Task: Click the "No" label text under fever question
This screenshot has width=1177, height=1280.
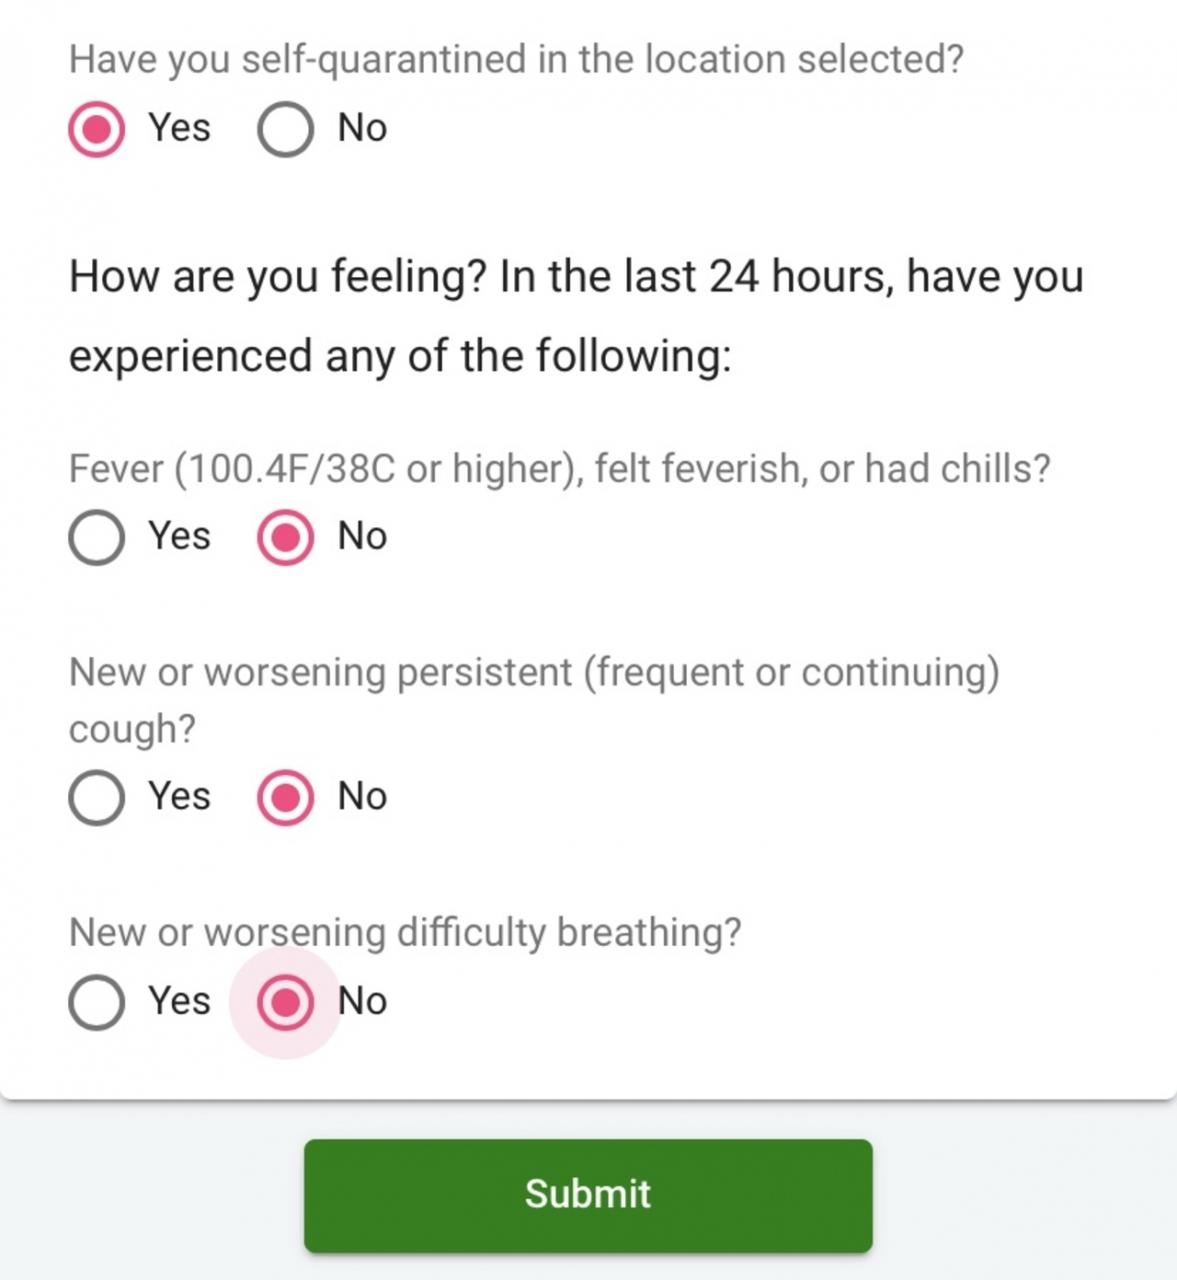Action: 362,536
